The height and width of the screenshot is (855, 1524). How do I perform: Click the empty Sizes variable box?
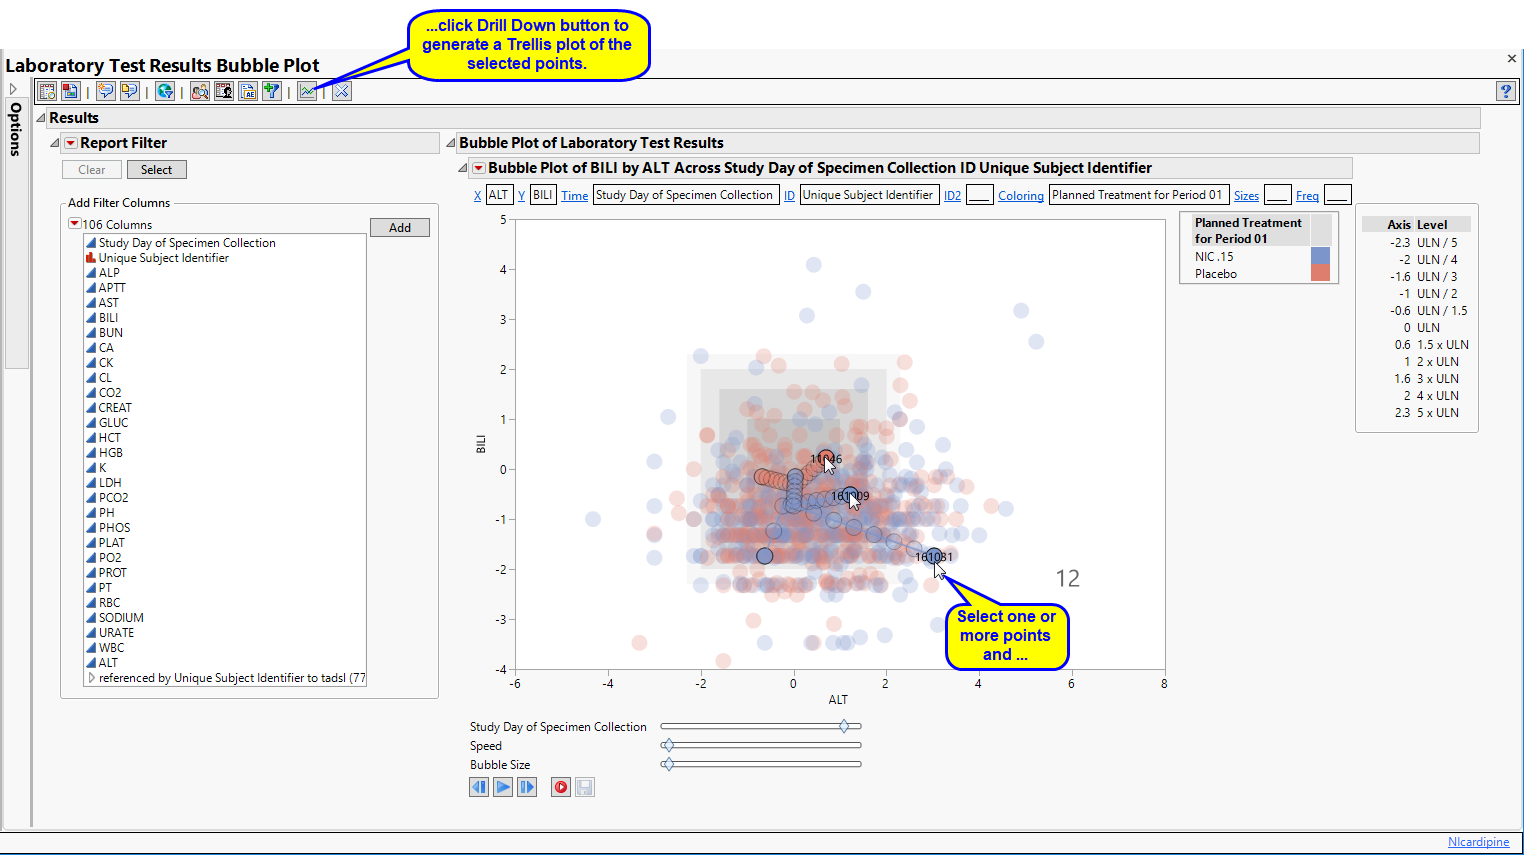pos(1277,195)
